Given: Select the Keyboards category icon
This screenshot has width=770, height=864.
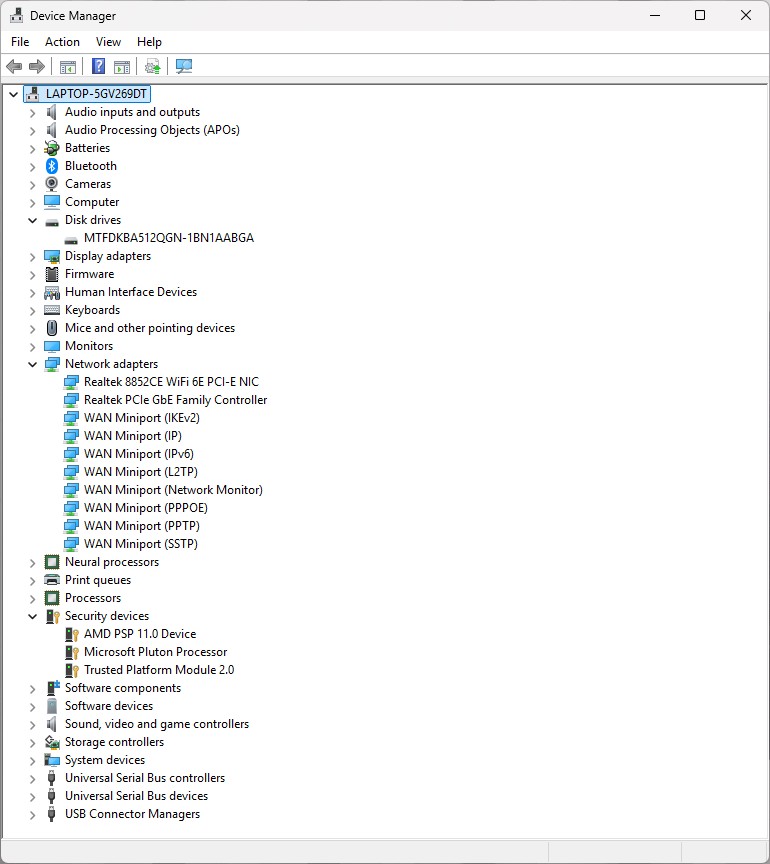Looking at the screenshot, I should click(52, 310).
